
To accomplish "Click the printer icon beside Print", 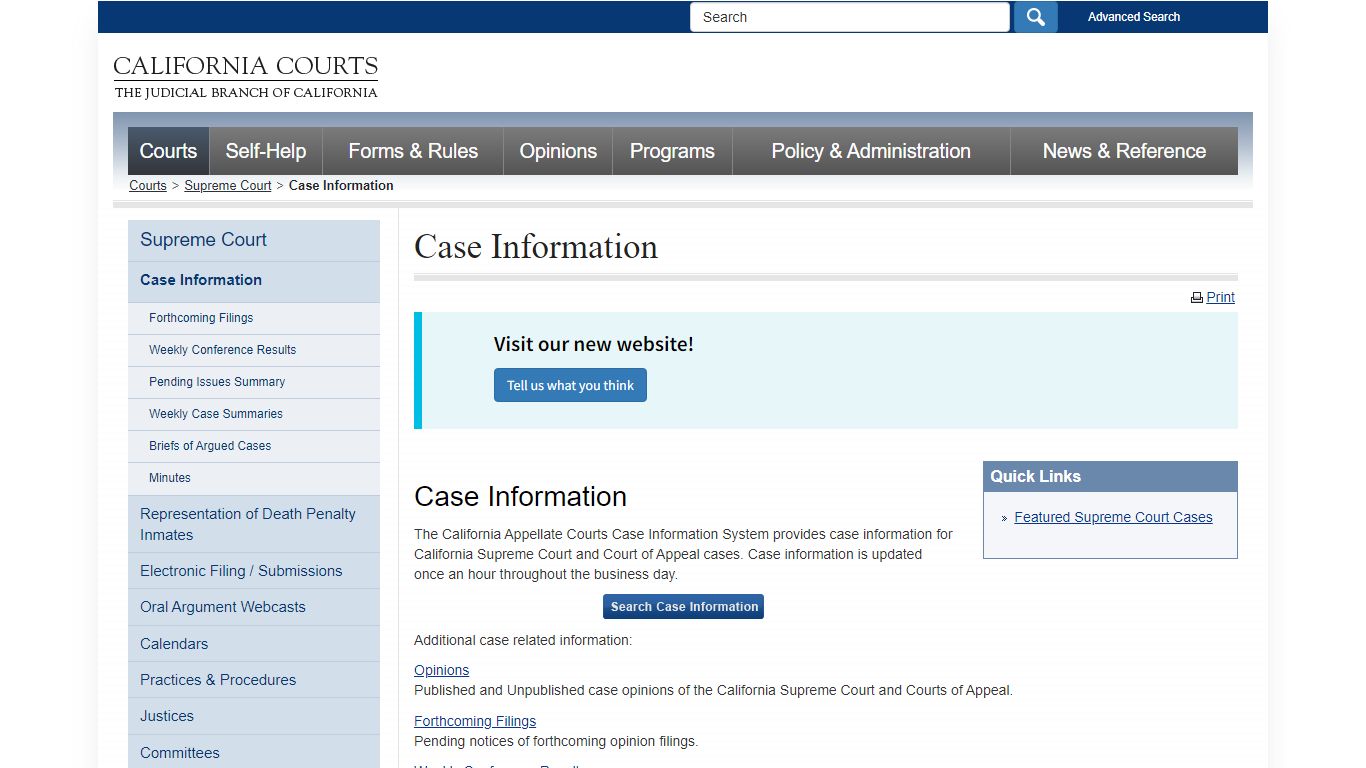I will [x=1196, y=298].
